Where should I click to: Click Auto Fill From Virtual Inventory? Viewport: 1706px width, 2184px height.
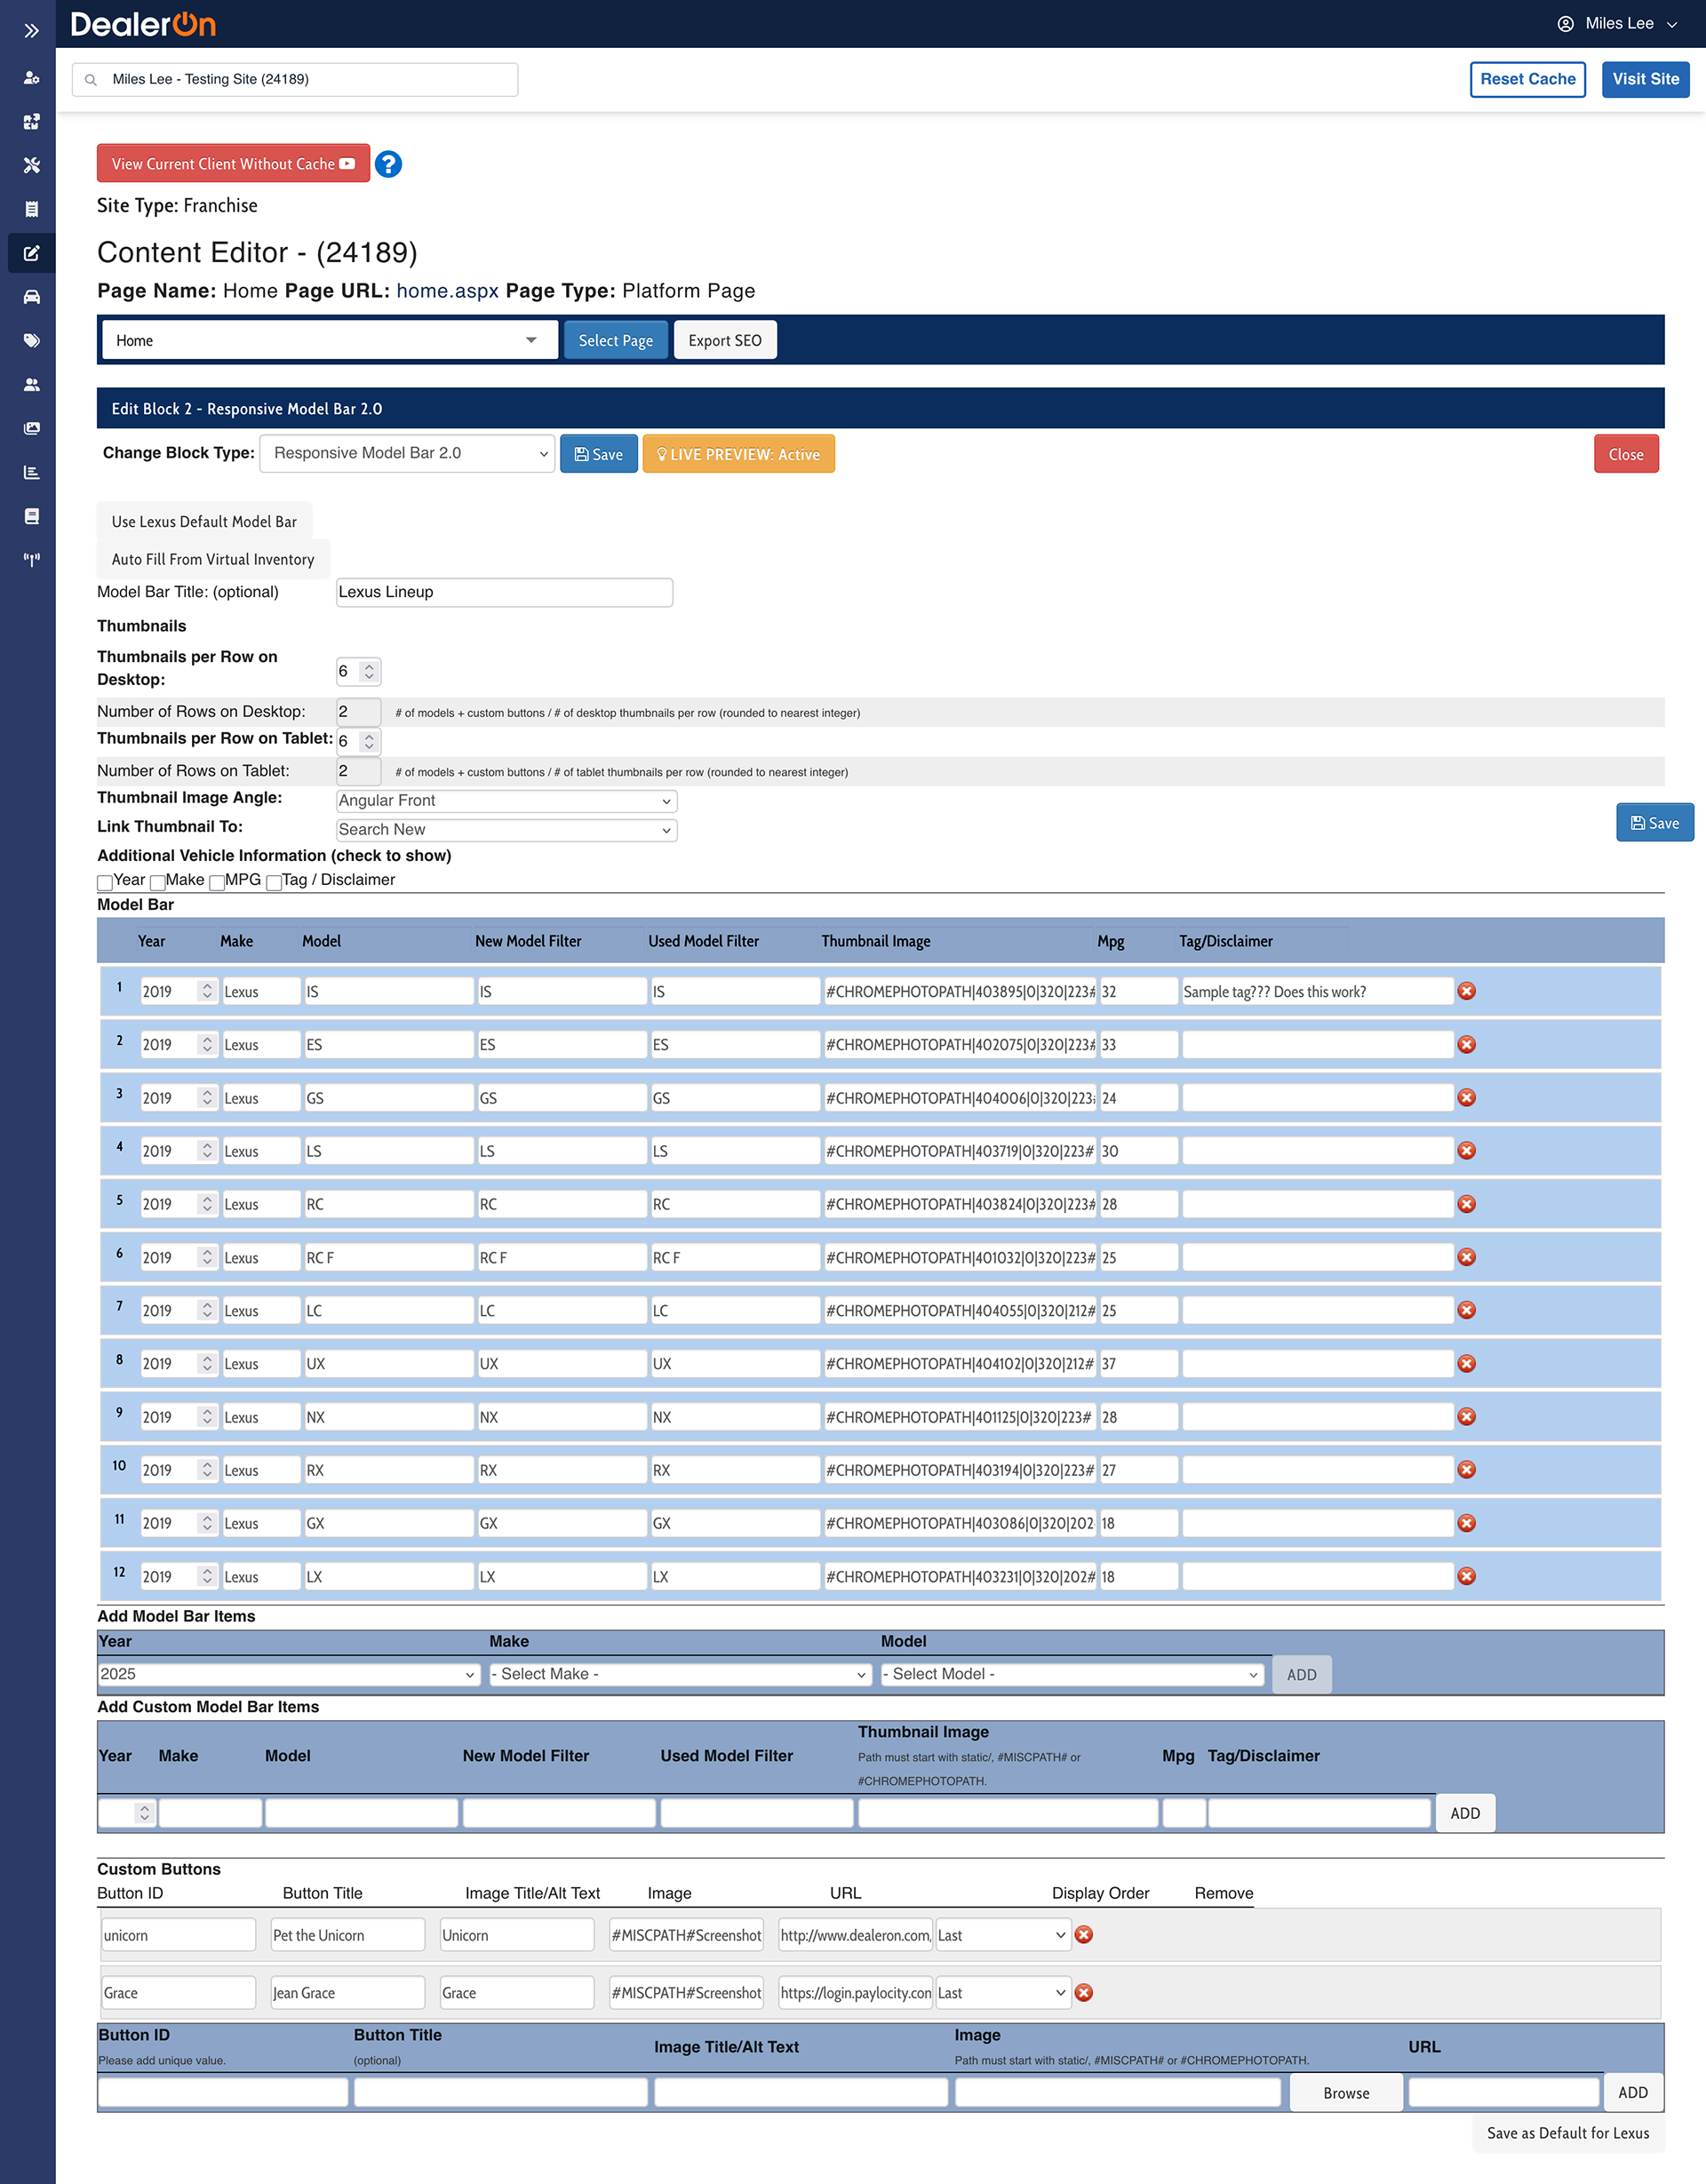point(213,559)
